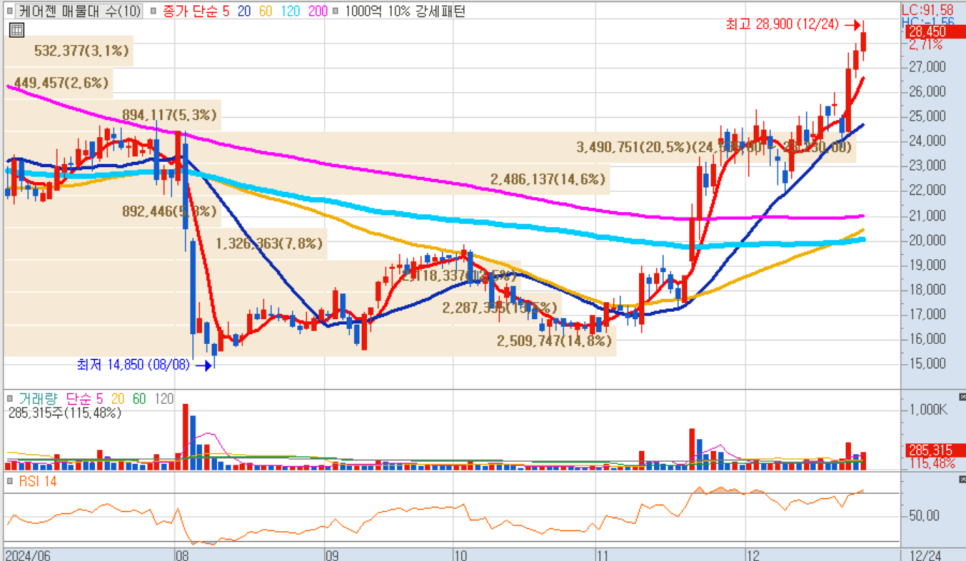This screenshot has height=561, width=966.
Task: Click volume profile label 3,490,751(20.5%)
Action: point(634,147)
